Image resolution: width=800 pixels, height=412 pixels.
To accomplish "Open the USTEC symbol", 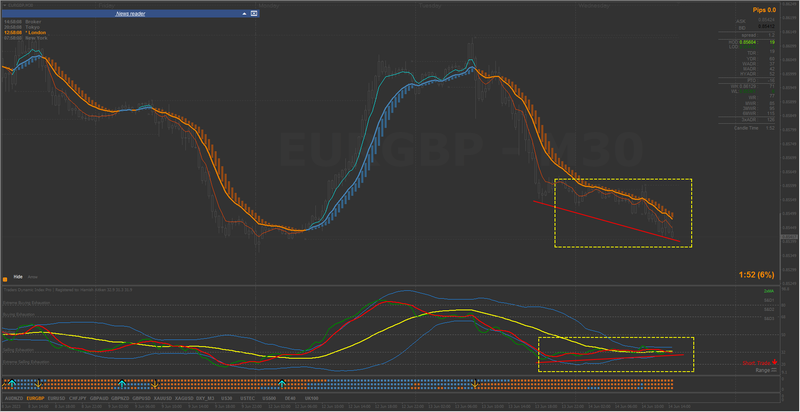I will coord(247,398).
